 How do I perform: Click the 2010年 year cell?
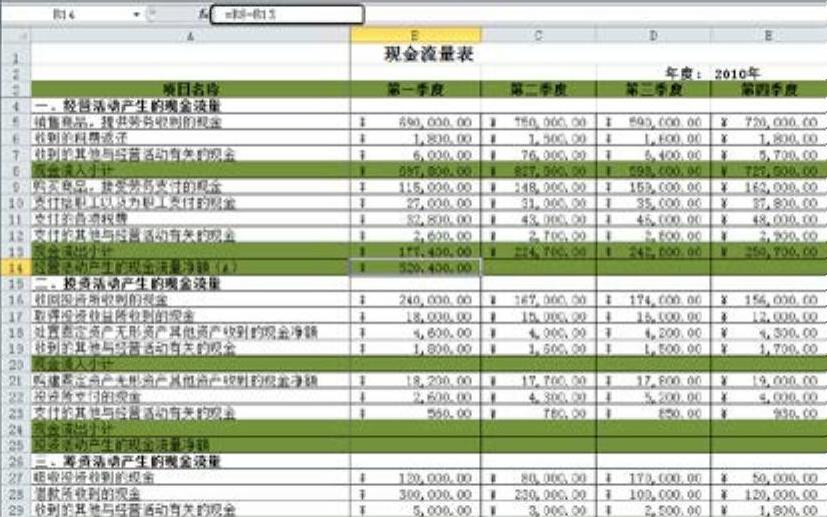(x=768, y=73)
